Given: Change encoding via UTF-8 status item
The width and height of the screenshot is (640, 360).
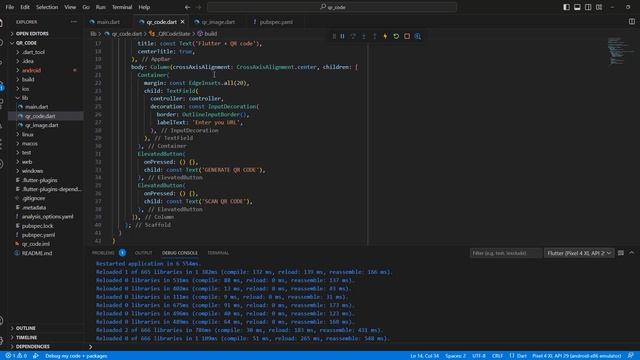Looking at the screenshot, I should click(x=479, y=356).
